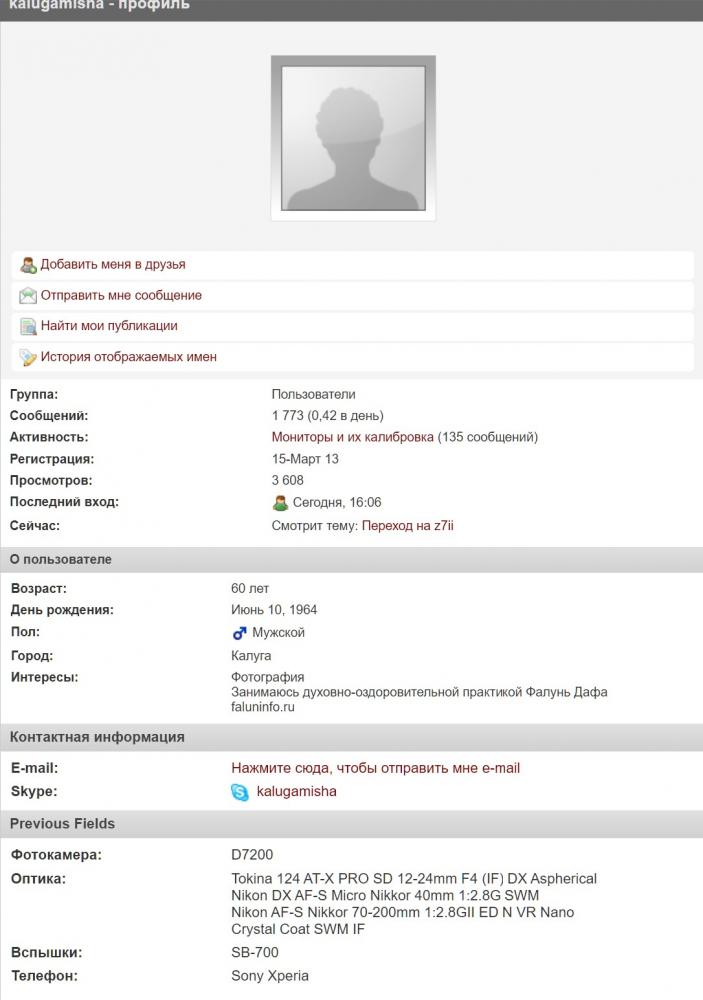
Task: Select the camera value D7200
Action: click(252, 855)
